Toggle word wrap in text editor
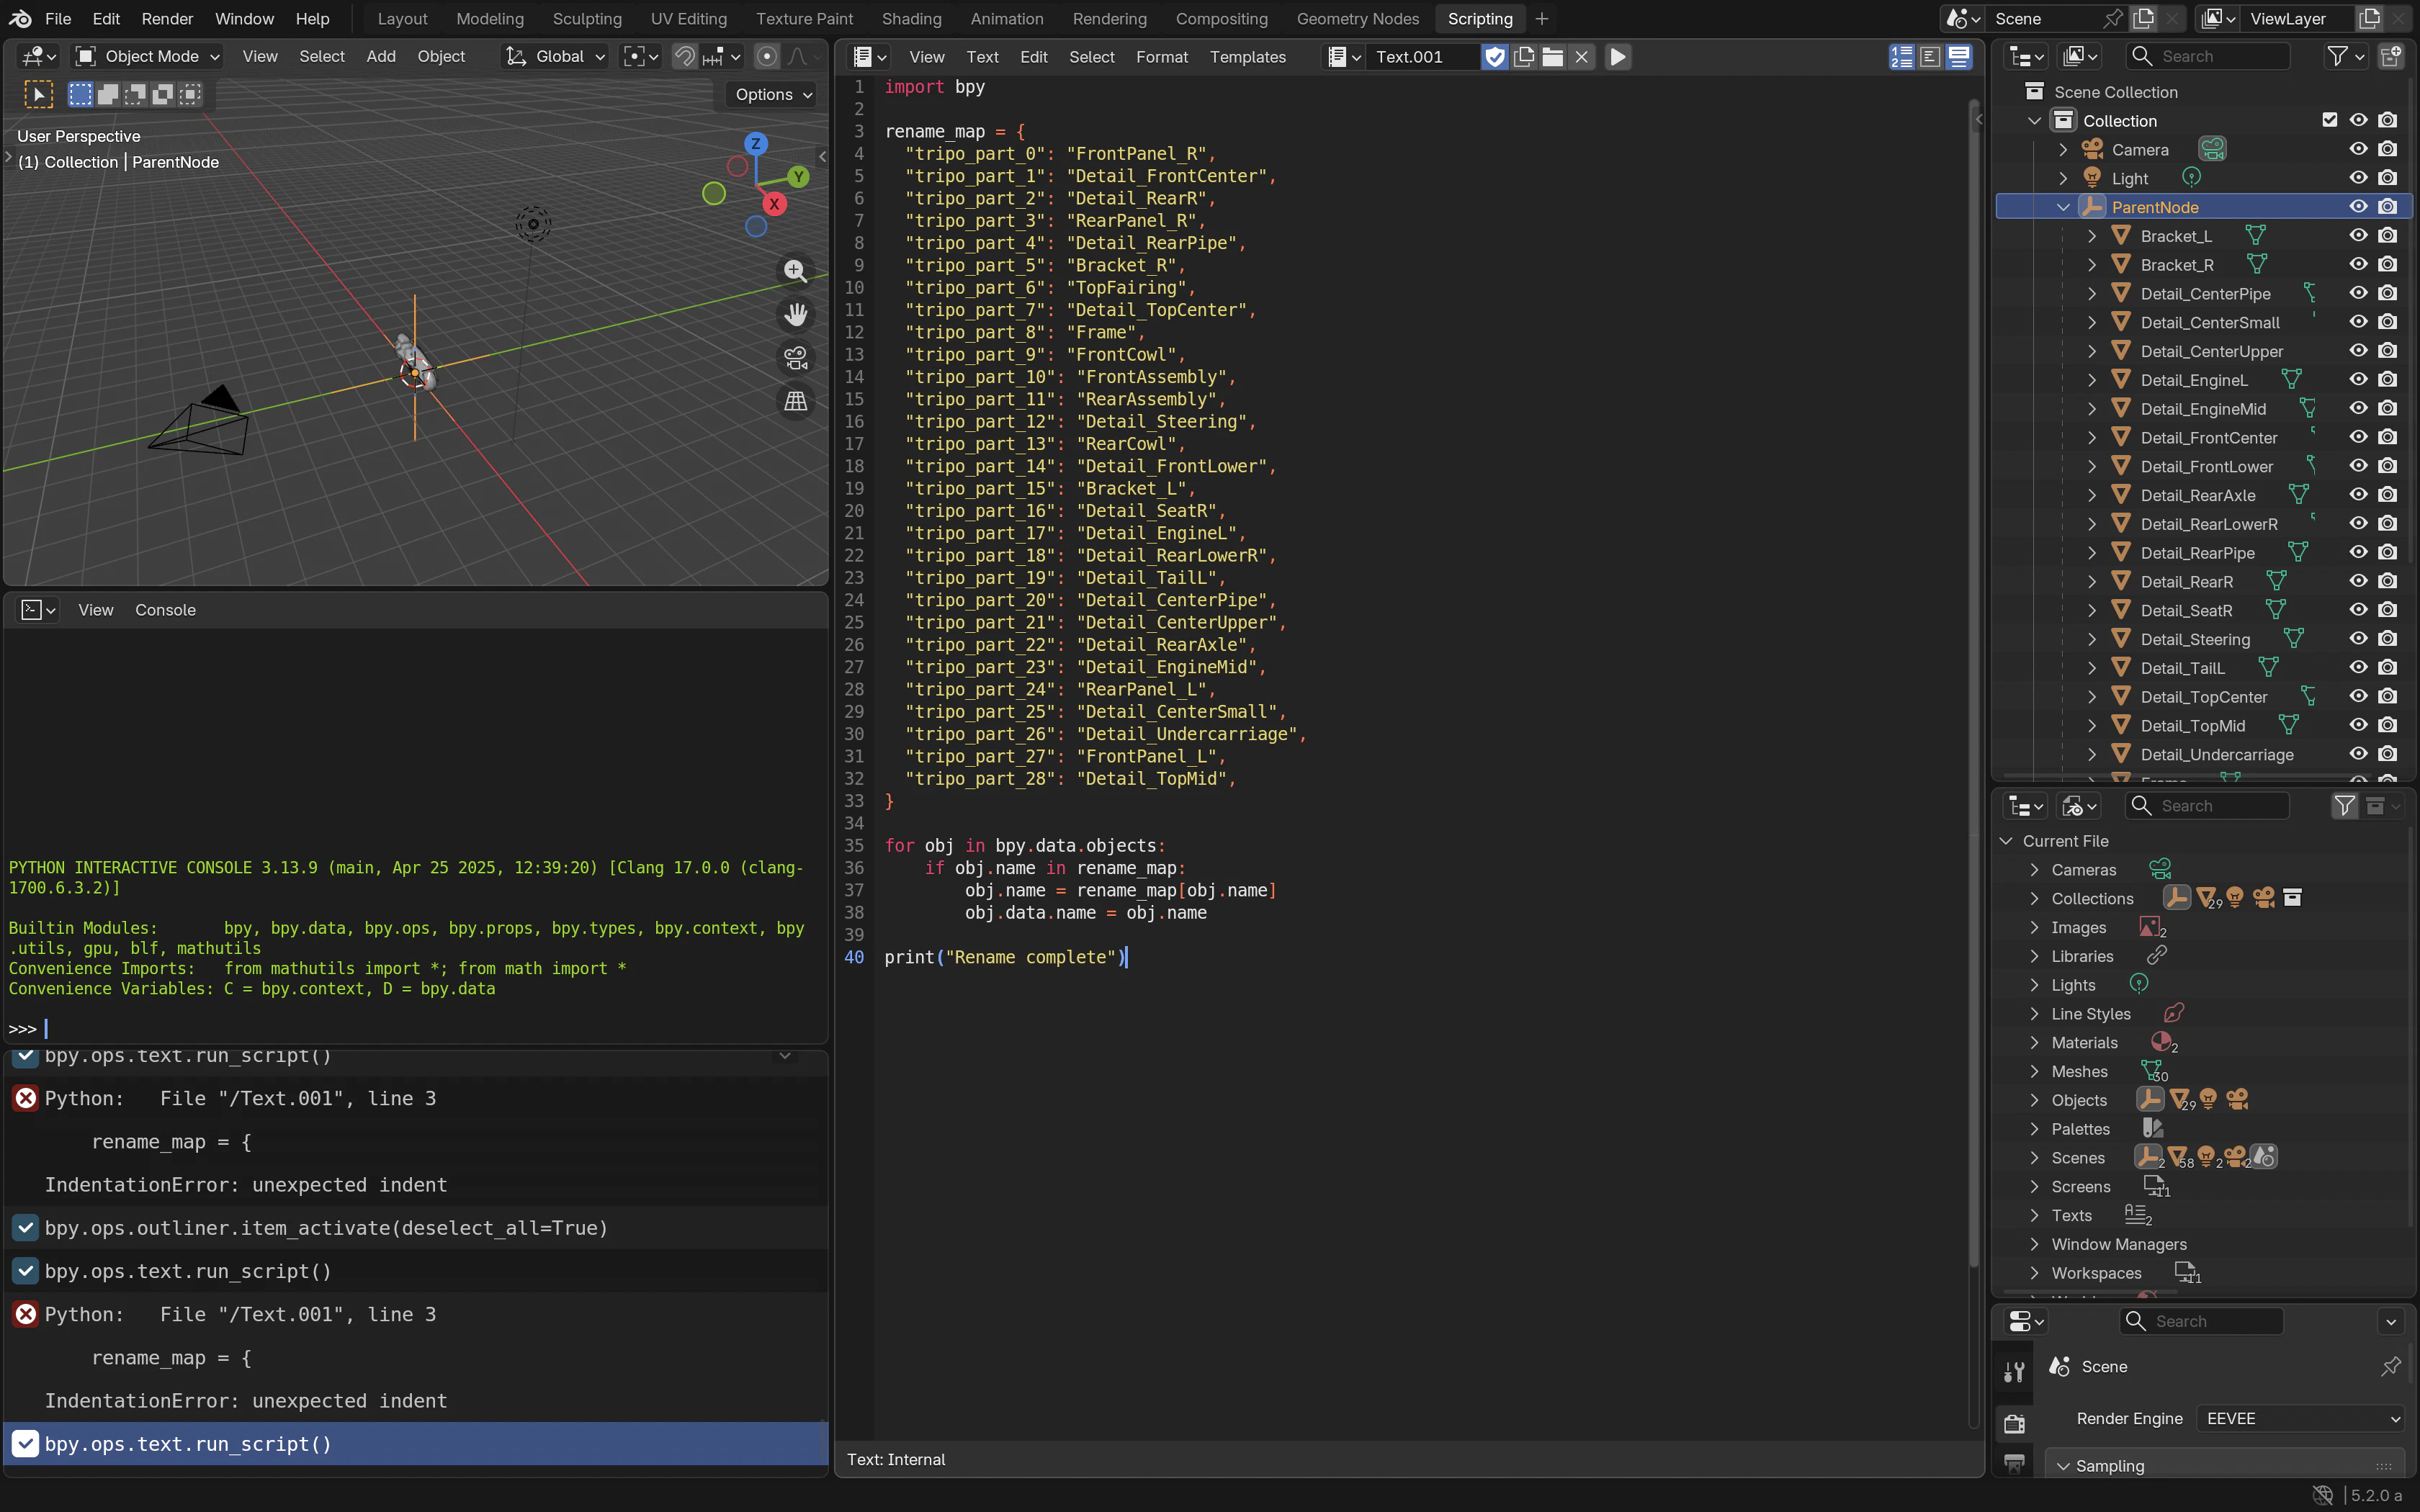 click(1930, 57)
